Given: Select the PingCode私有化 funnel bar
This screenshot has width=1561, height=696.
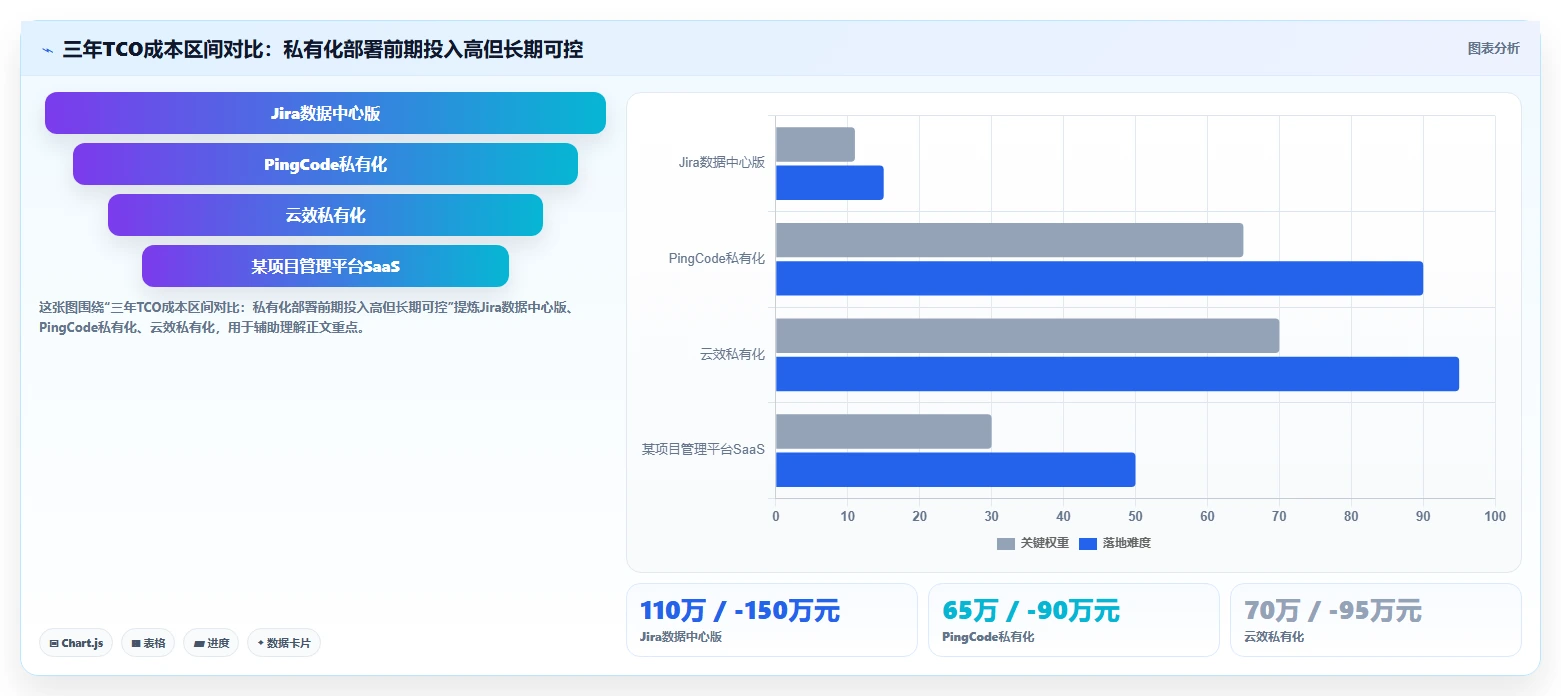Looking at the screenshot, I should click(x=325, y=164).
